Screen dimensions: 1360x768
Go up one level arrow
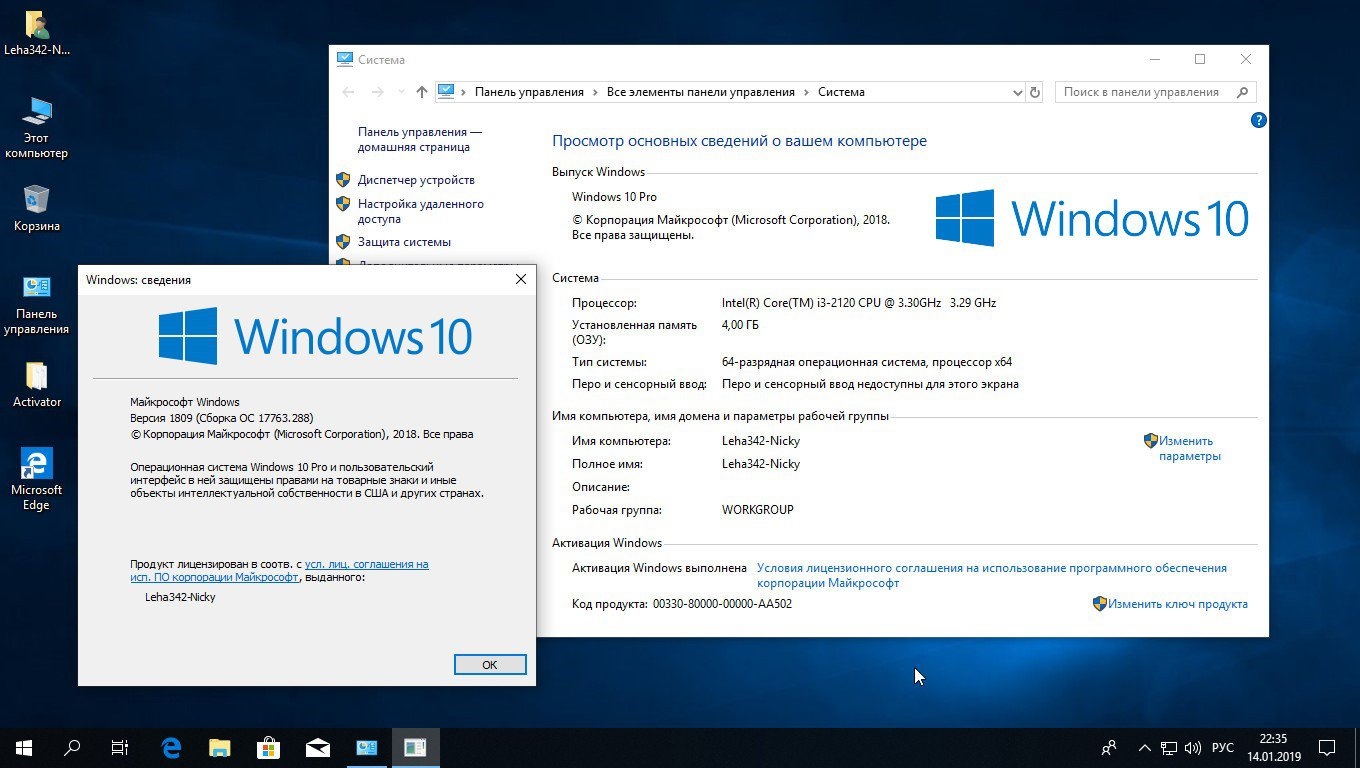pos(422,92)
